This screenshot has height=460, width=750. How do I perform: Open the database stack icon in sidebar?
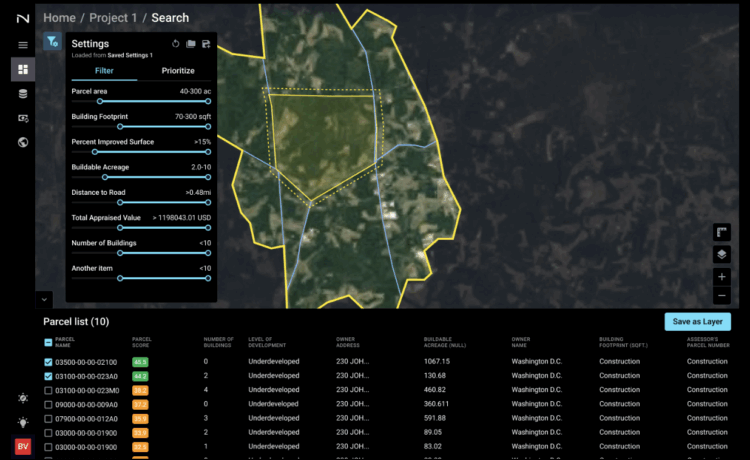(x=22, y=94)
